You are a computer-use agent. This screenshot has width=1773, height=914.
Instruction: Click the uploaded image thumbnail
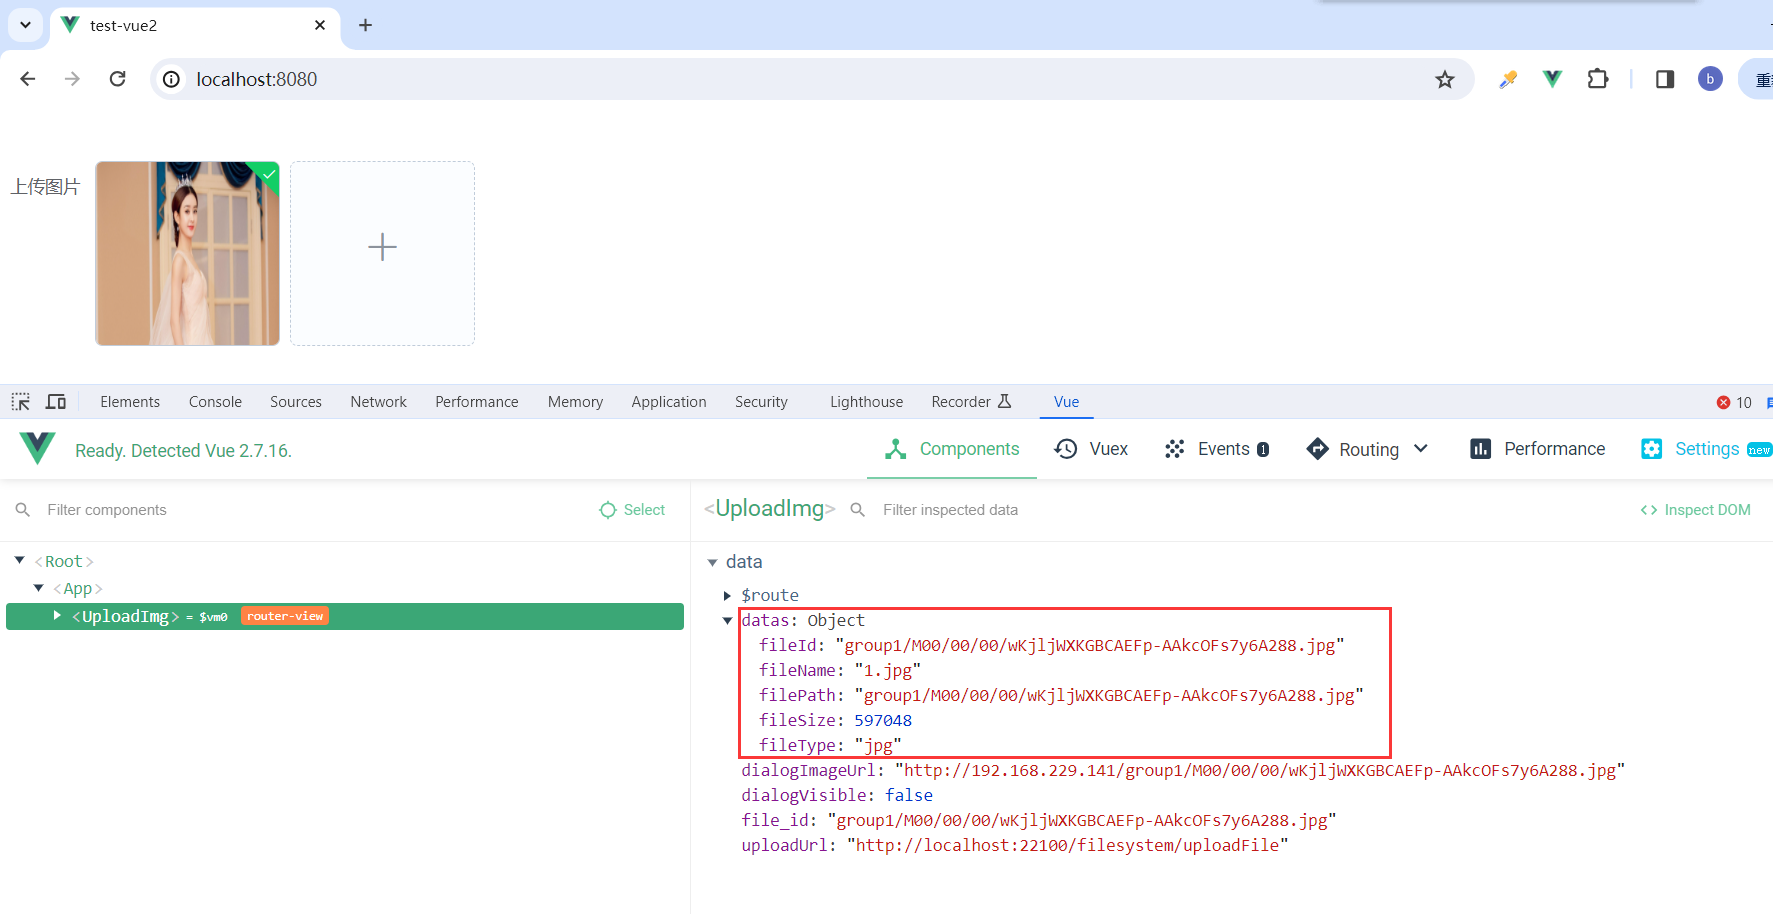(x=187, y=254)
